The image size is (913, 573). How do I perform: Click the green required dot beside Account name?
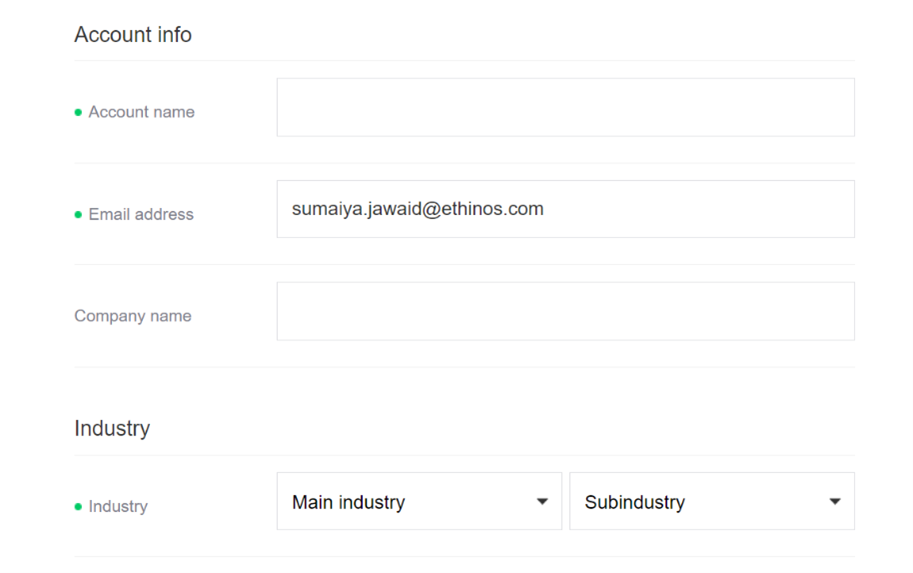[79, 113]
